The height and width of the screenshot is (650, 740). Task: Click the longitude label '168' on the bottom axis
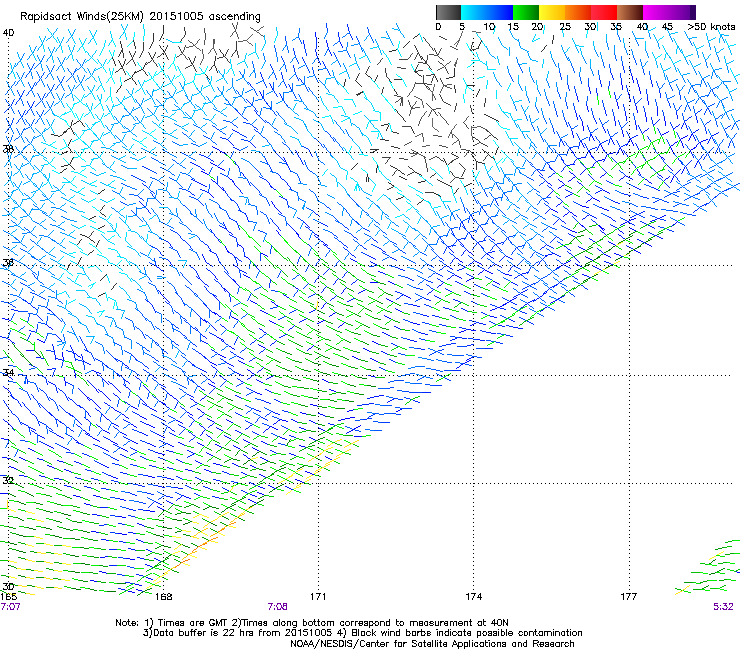click(x=163, y=596)
